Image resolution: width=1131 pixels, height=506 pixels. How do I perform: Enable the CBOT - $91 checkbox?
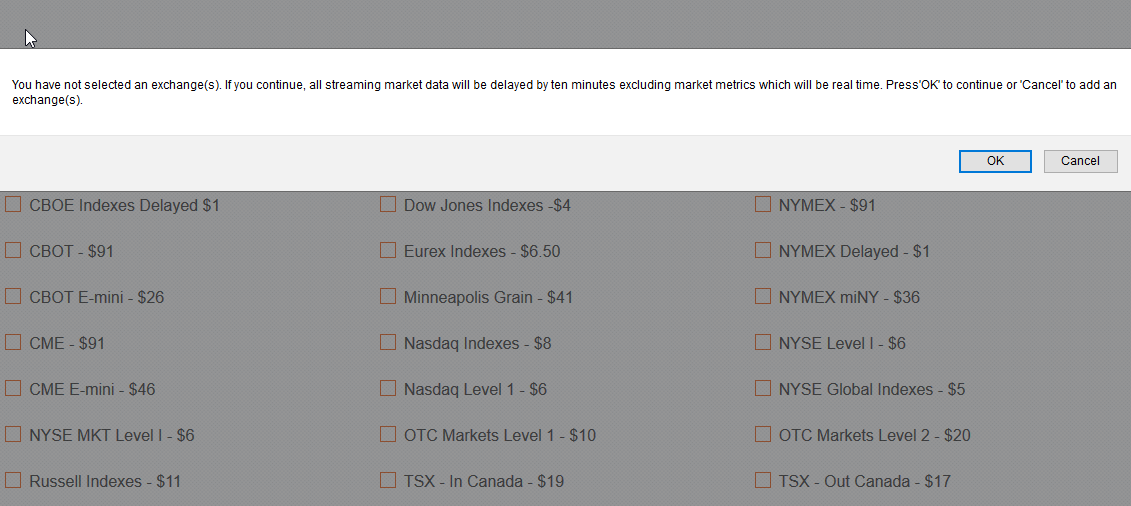tap(13, 251)
